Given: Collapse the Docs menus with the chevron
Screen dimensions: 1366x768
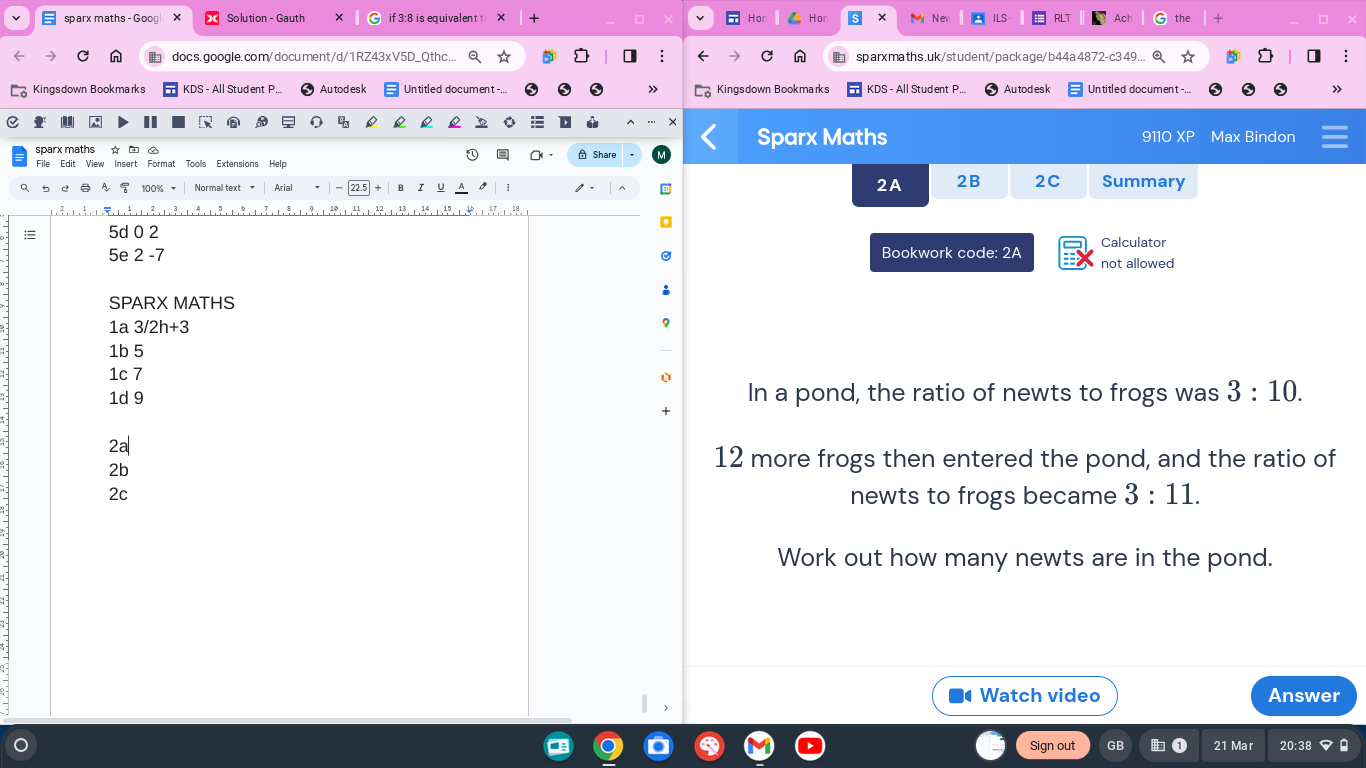Looking at the screenshot, I should [622, 188].
